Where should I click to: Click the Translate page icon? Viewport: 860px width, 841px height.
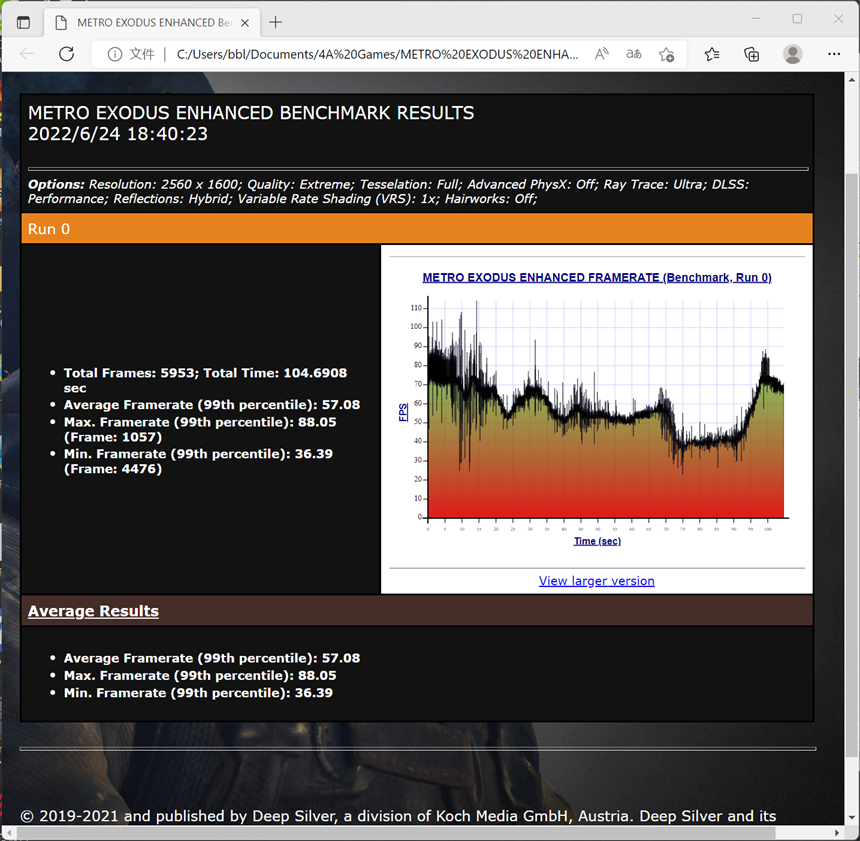[x=634, y=54]
